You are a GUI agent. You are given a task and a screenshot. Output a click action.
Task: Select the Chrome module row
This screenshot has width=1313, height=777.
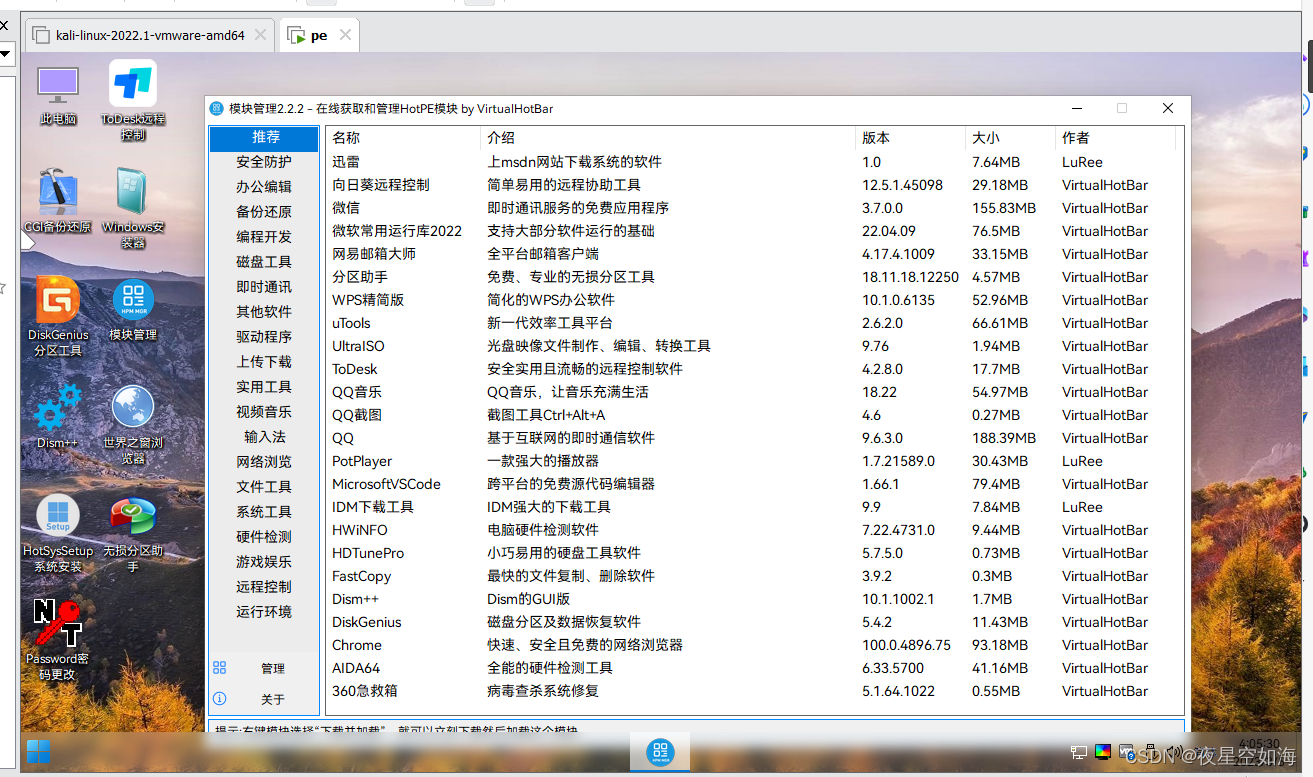click(752, 645)
